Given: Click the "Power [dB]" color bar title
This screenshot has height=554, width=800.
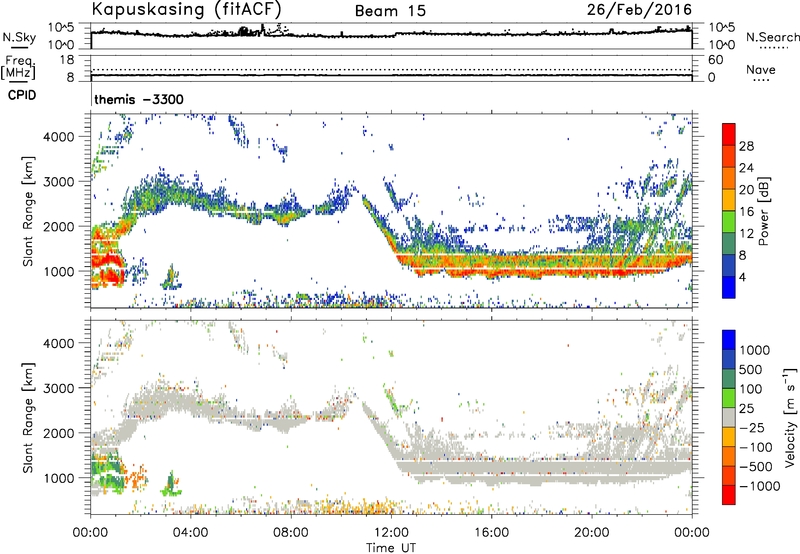Looking at the screenshot, I should point(764,211).
